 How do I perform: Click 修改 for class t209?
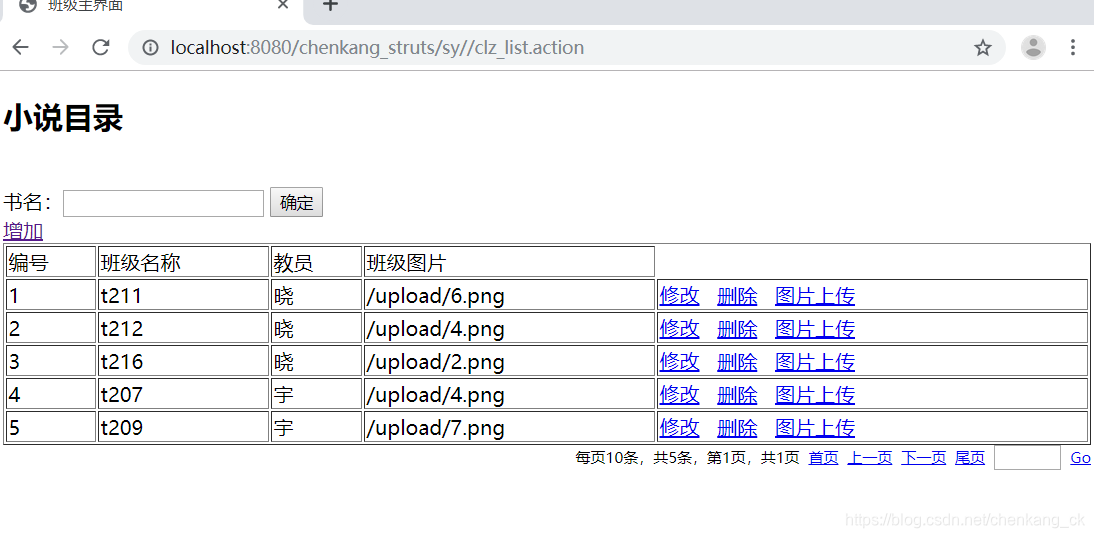pyautogui.click(x=680, y=428)
